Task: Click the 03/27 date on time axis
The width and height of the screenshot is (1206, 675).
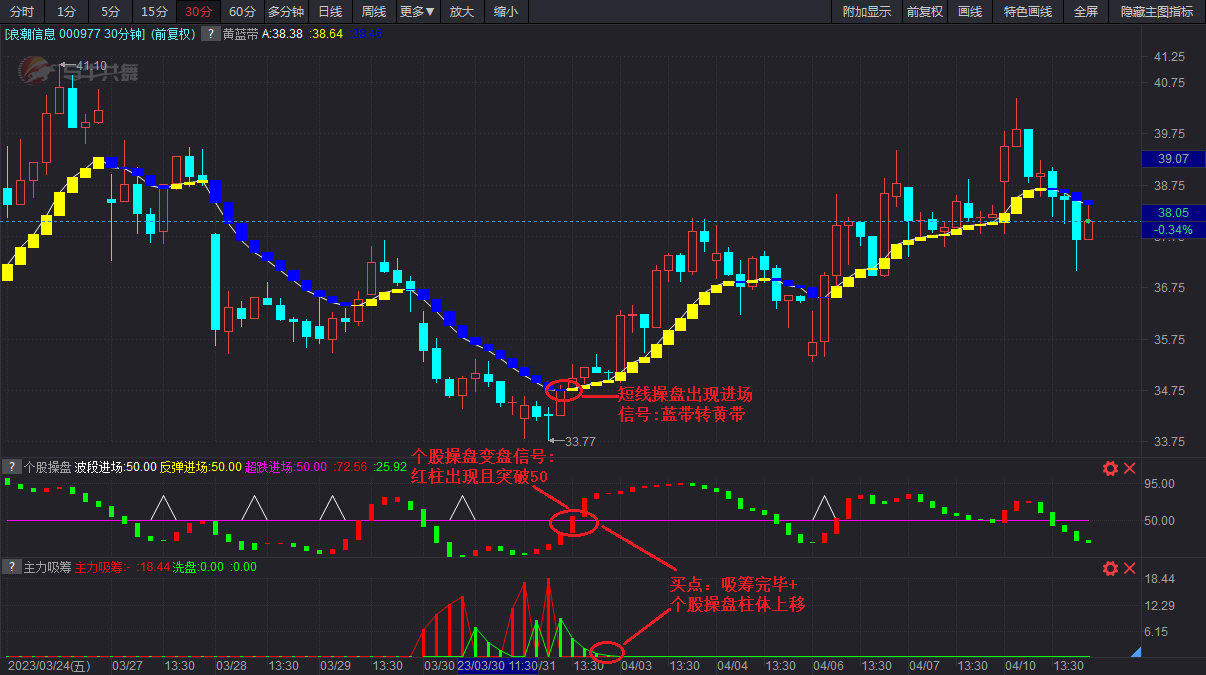Action: click(x=127, y=665)
